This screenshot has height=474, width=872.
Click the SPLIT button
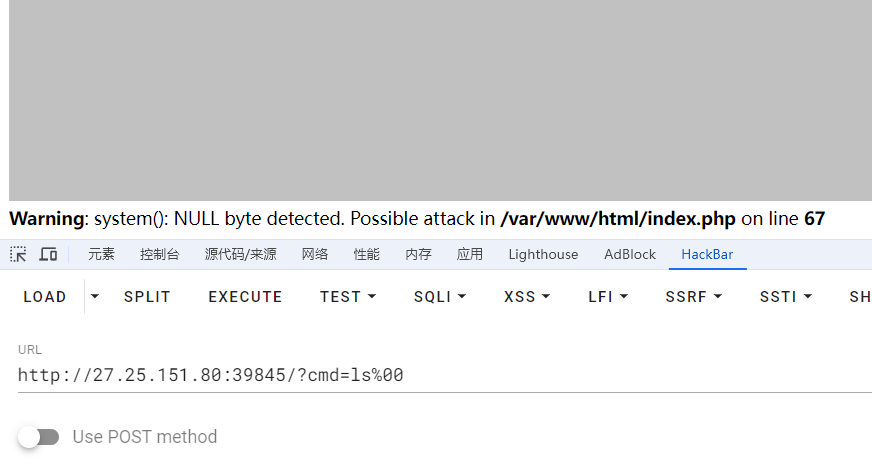(x=147, y=297)
